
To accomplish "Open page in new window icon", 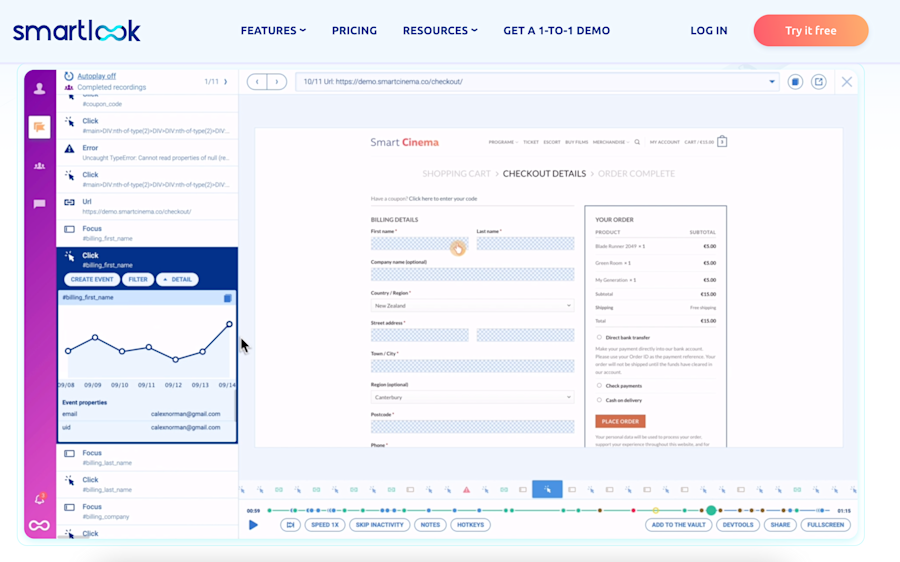I will click(x=818, y=82).
